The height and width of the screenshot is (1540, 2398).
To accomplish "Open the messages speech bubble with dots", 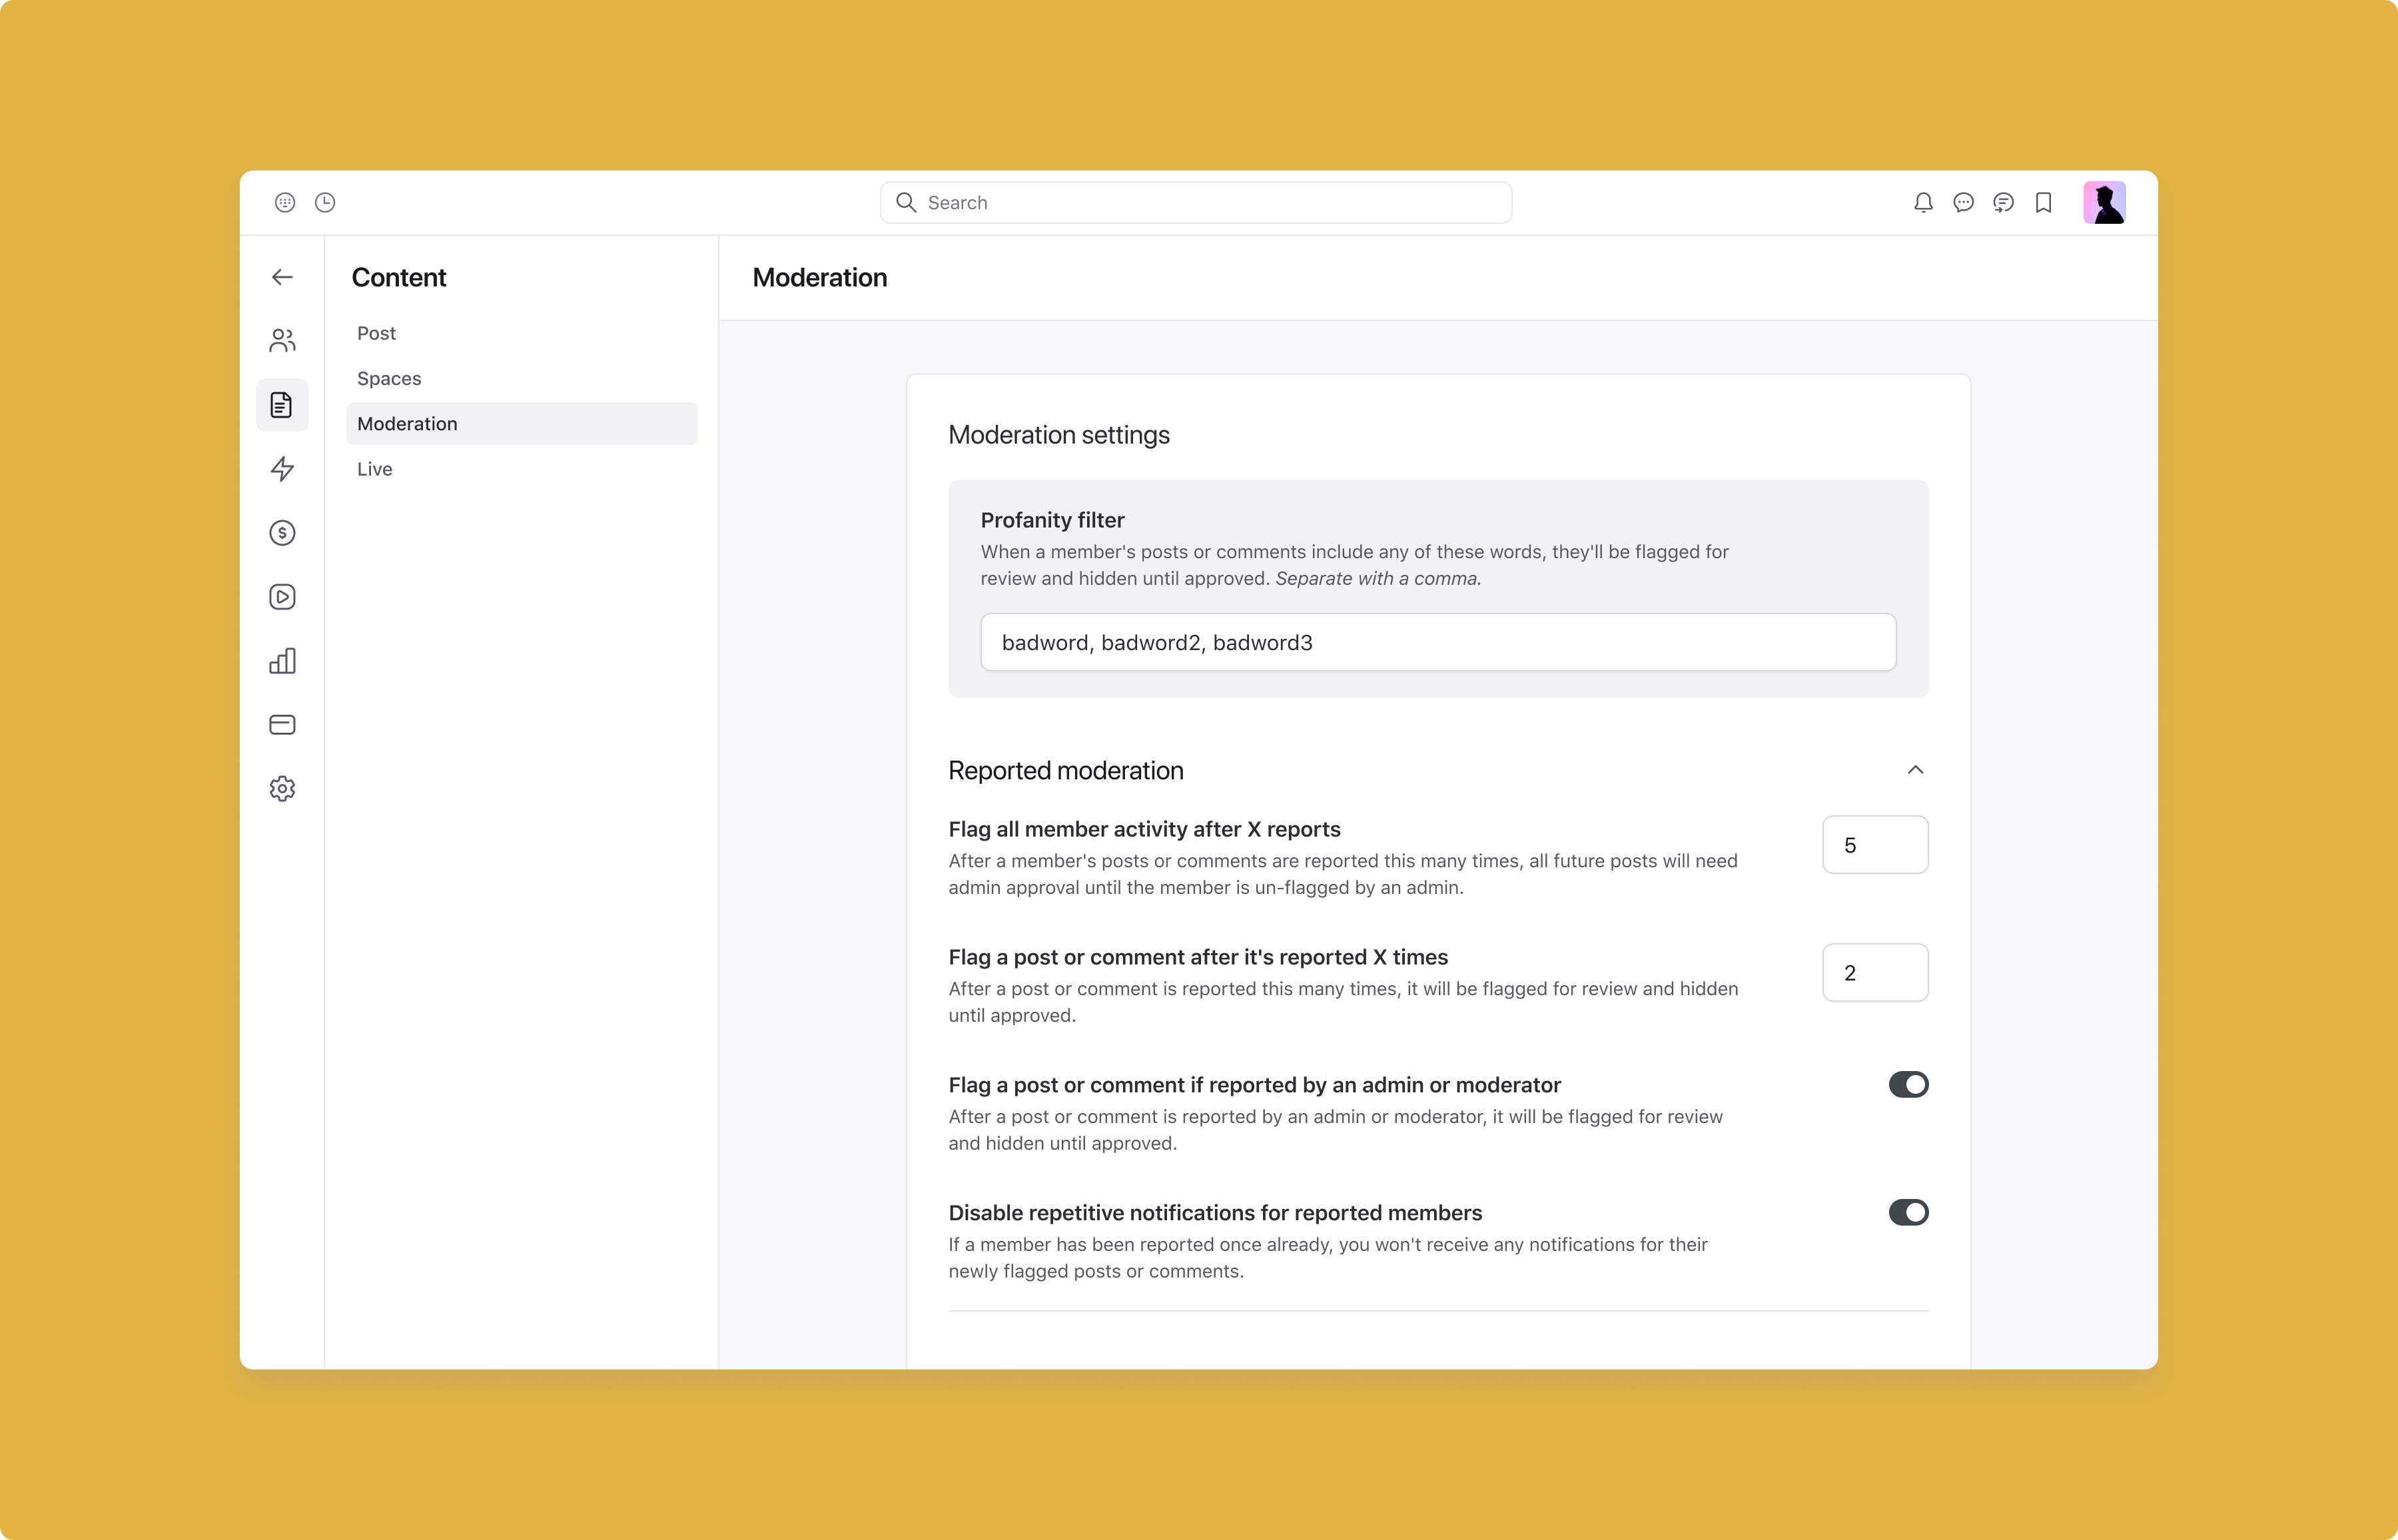I will tap(1963, 203).
